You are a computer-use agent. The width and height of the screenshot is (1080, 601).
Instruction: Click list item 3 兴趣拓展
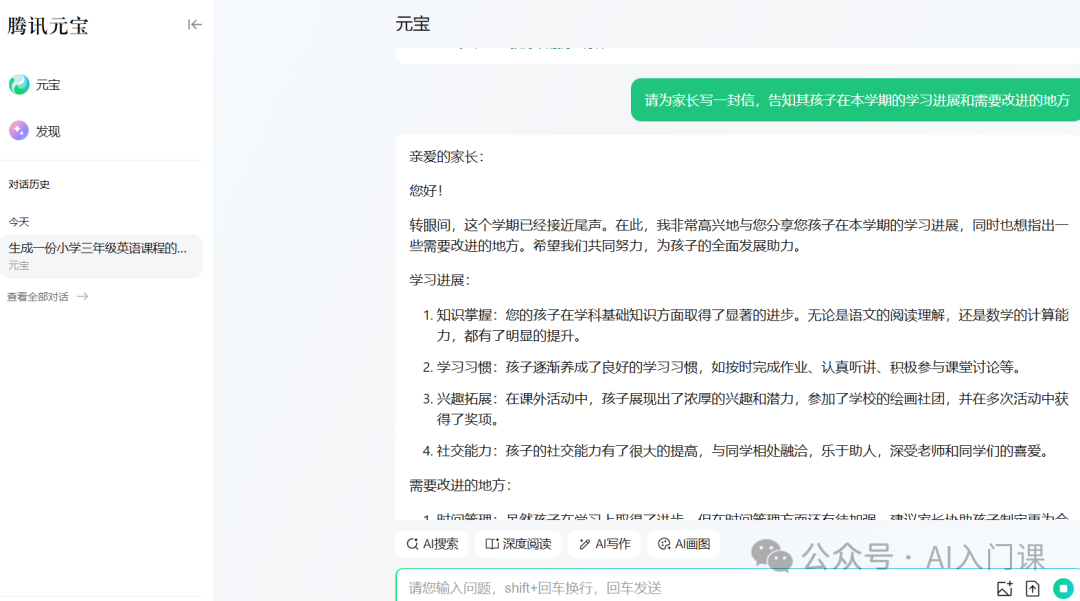[x=745, y=409]
